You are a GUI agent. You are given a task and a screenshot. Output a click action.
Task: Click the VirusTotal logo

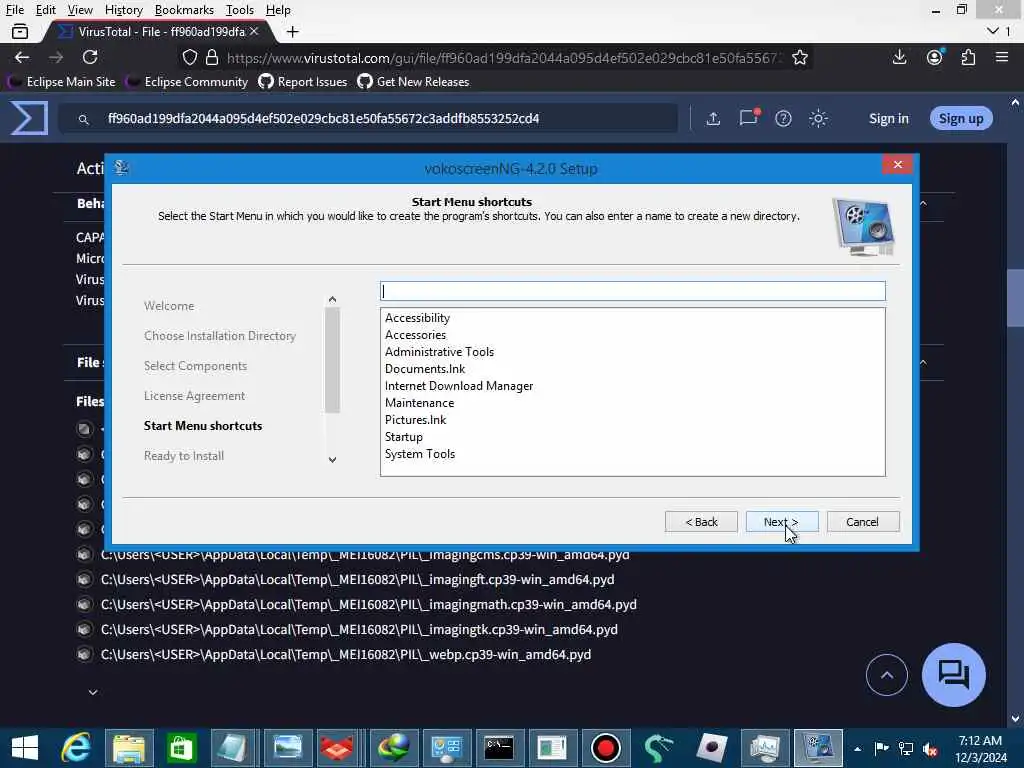29,118
